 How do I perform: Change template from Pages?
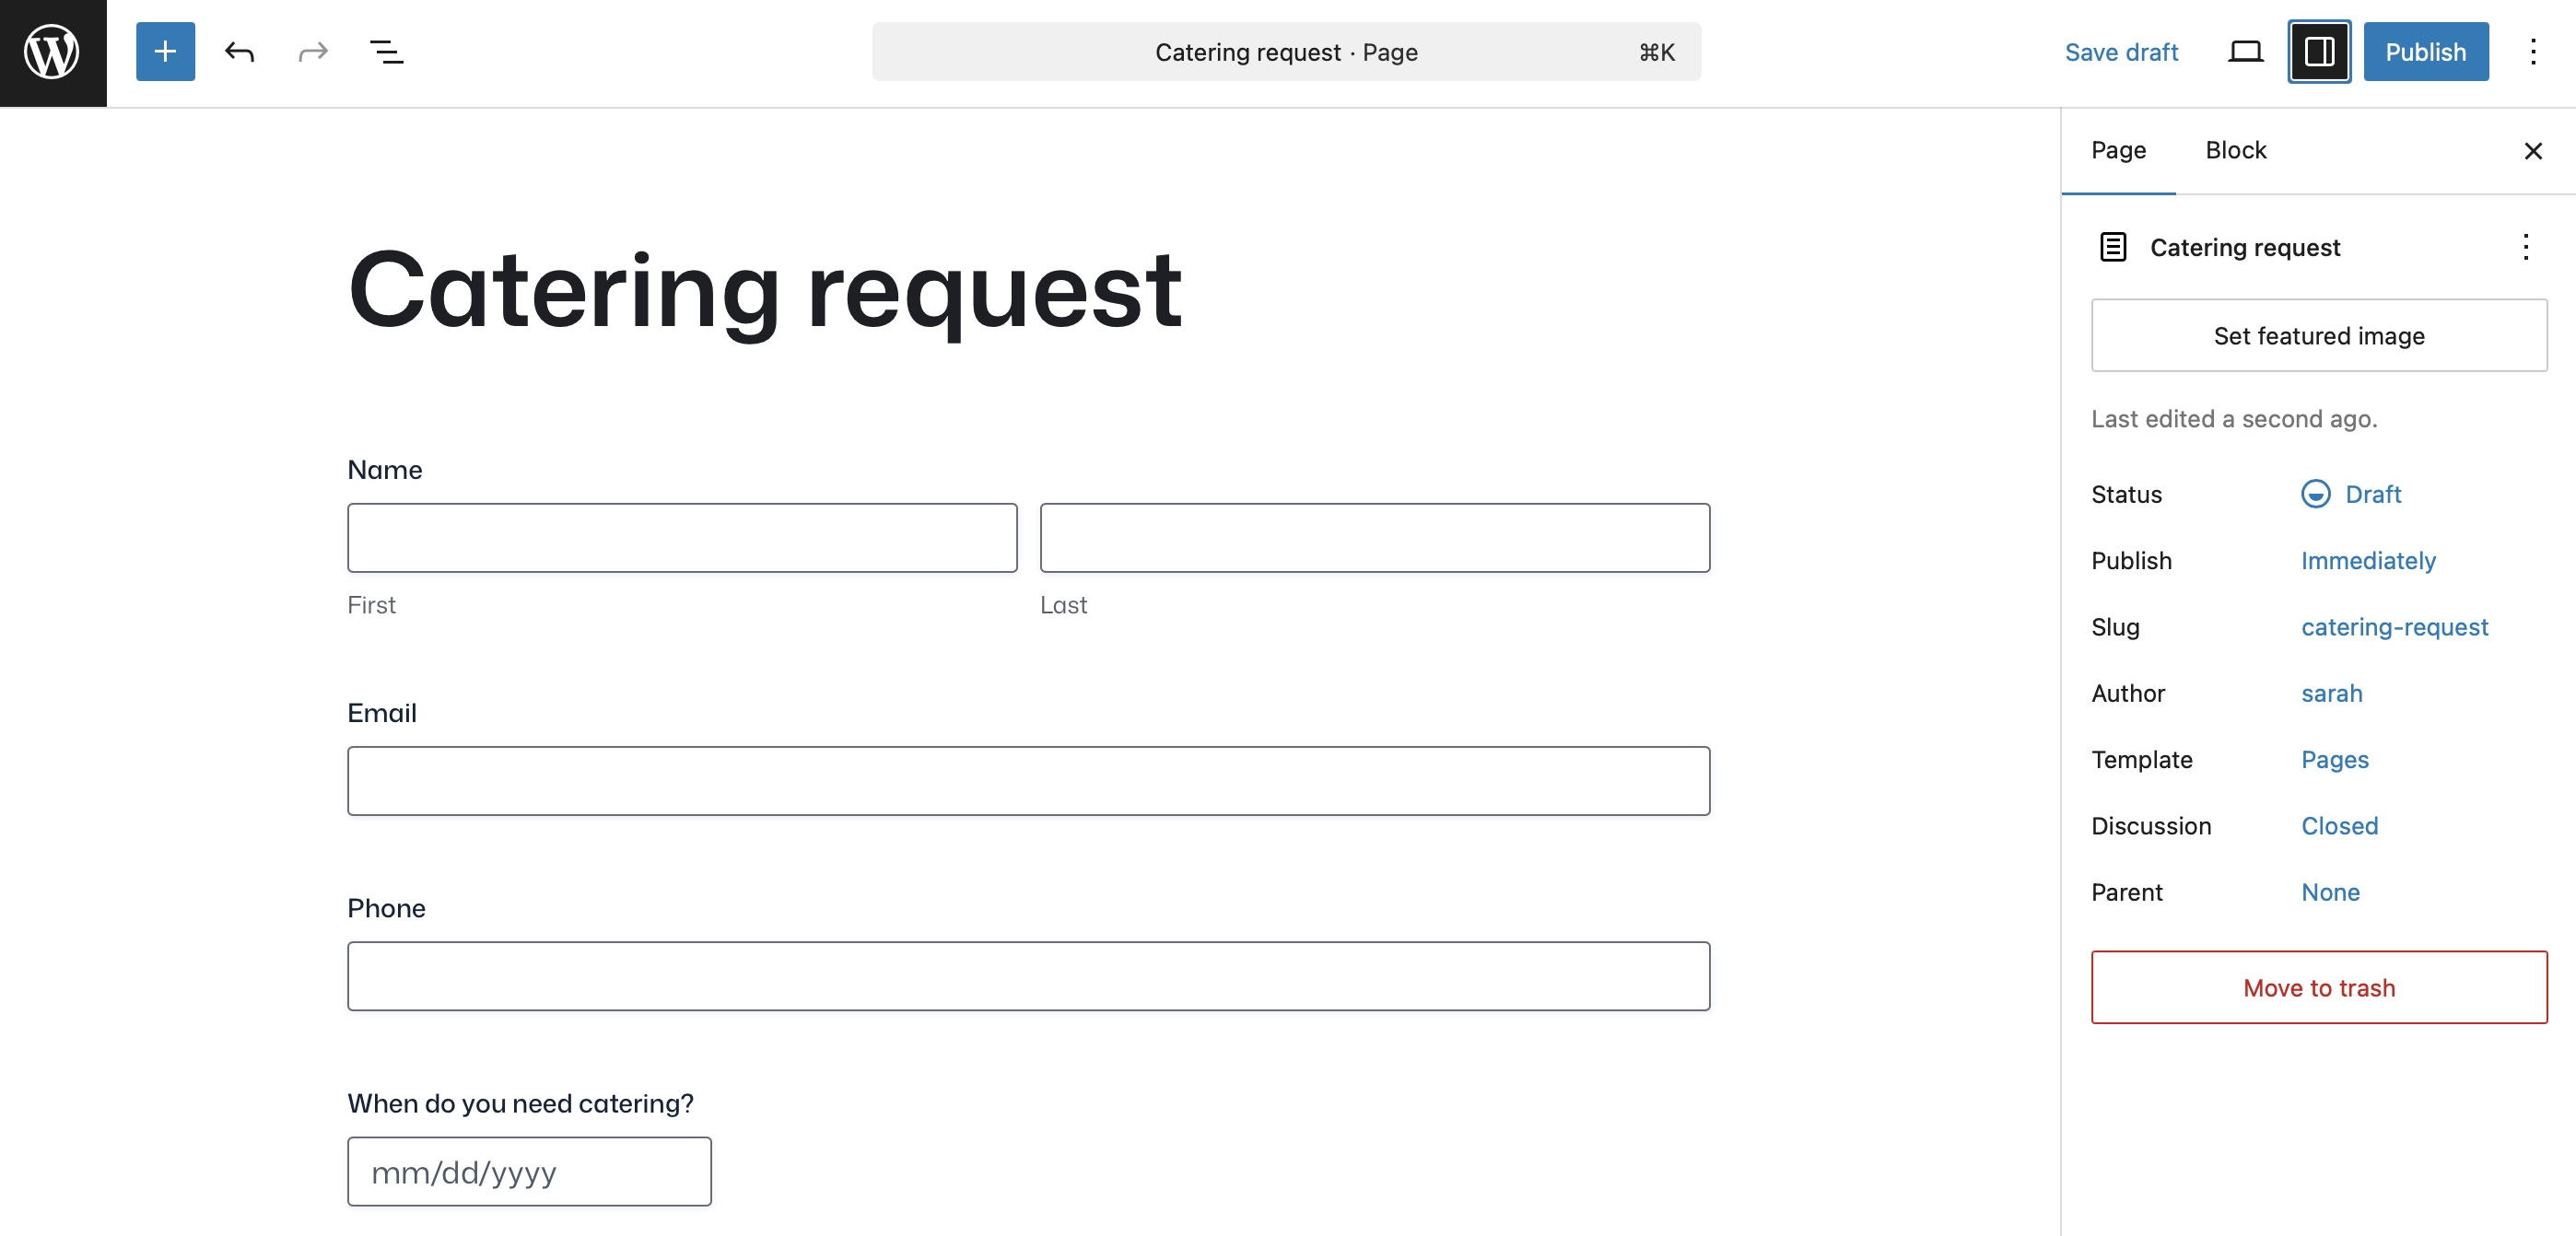pos(2335,759)
